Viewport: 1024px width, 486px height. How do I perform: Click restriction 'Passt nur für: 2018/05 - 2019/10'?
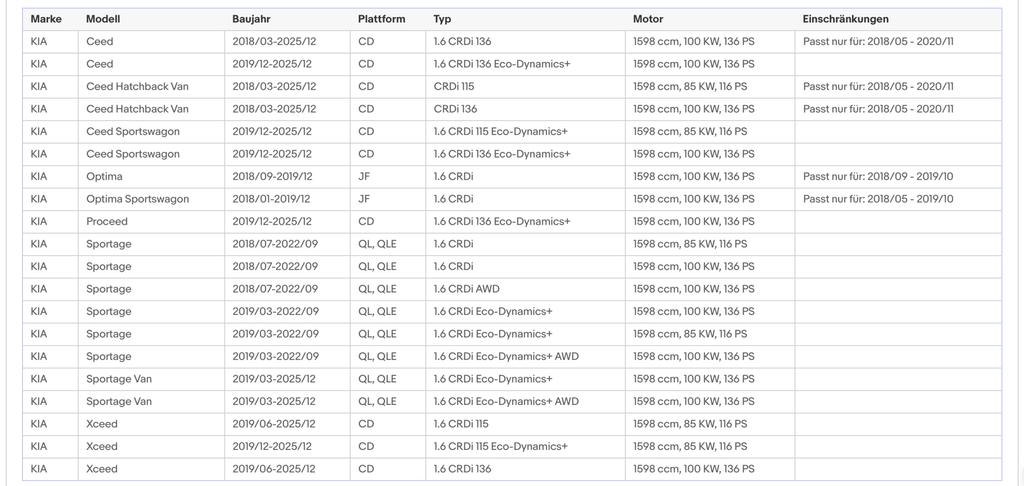coord(878,199)
